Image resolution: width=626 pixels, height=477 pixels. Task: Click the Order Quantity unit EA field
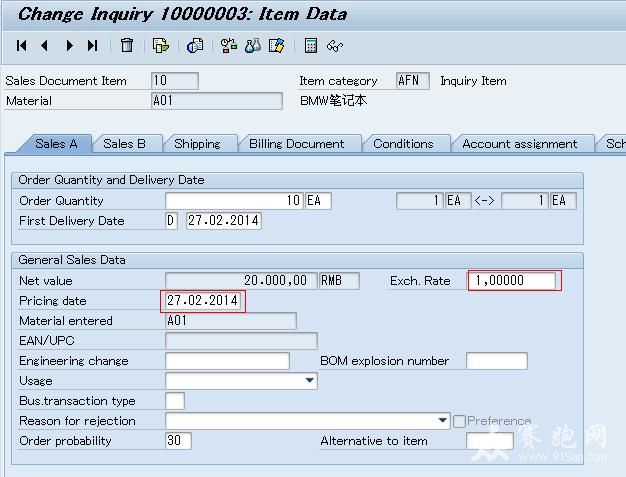(x=318, y=200)
